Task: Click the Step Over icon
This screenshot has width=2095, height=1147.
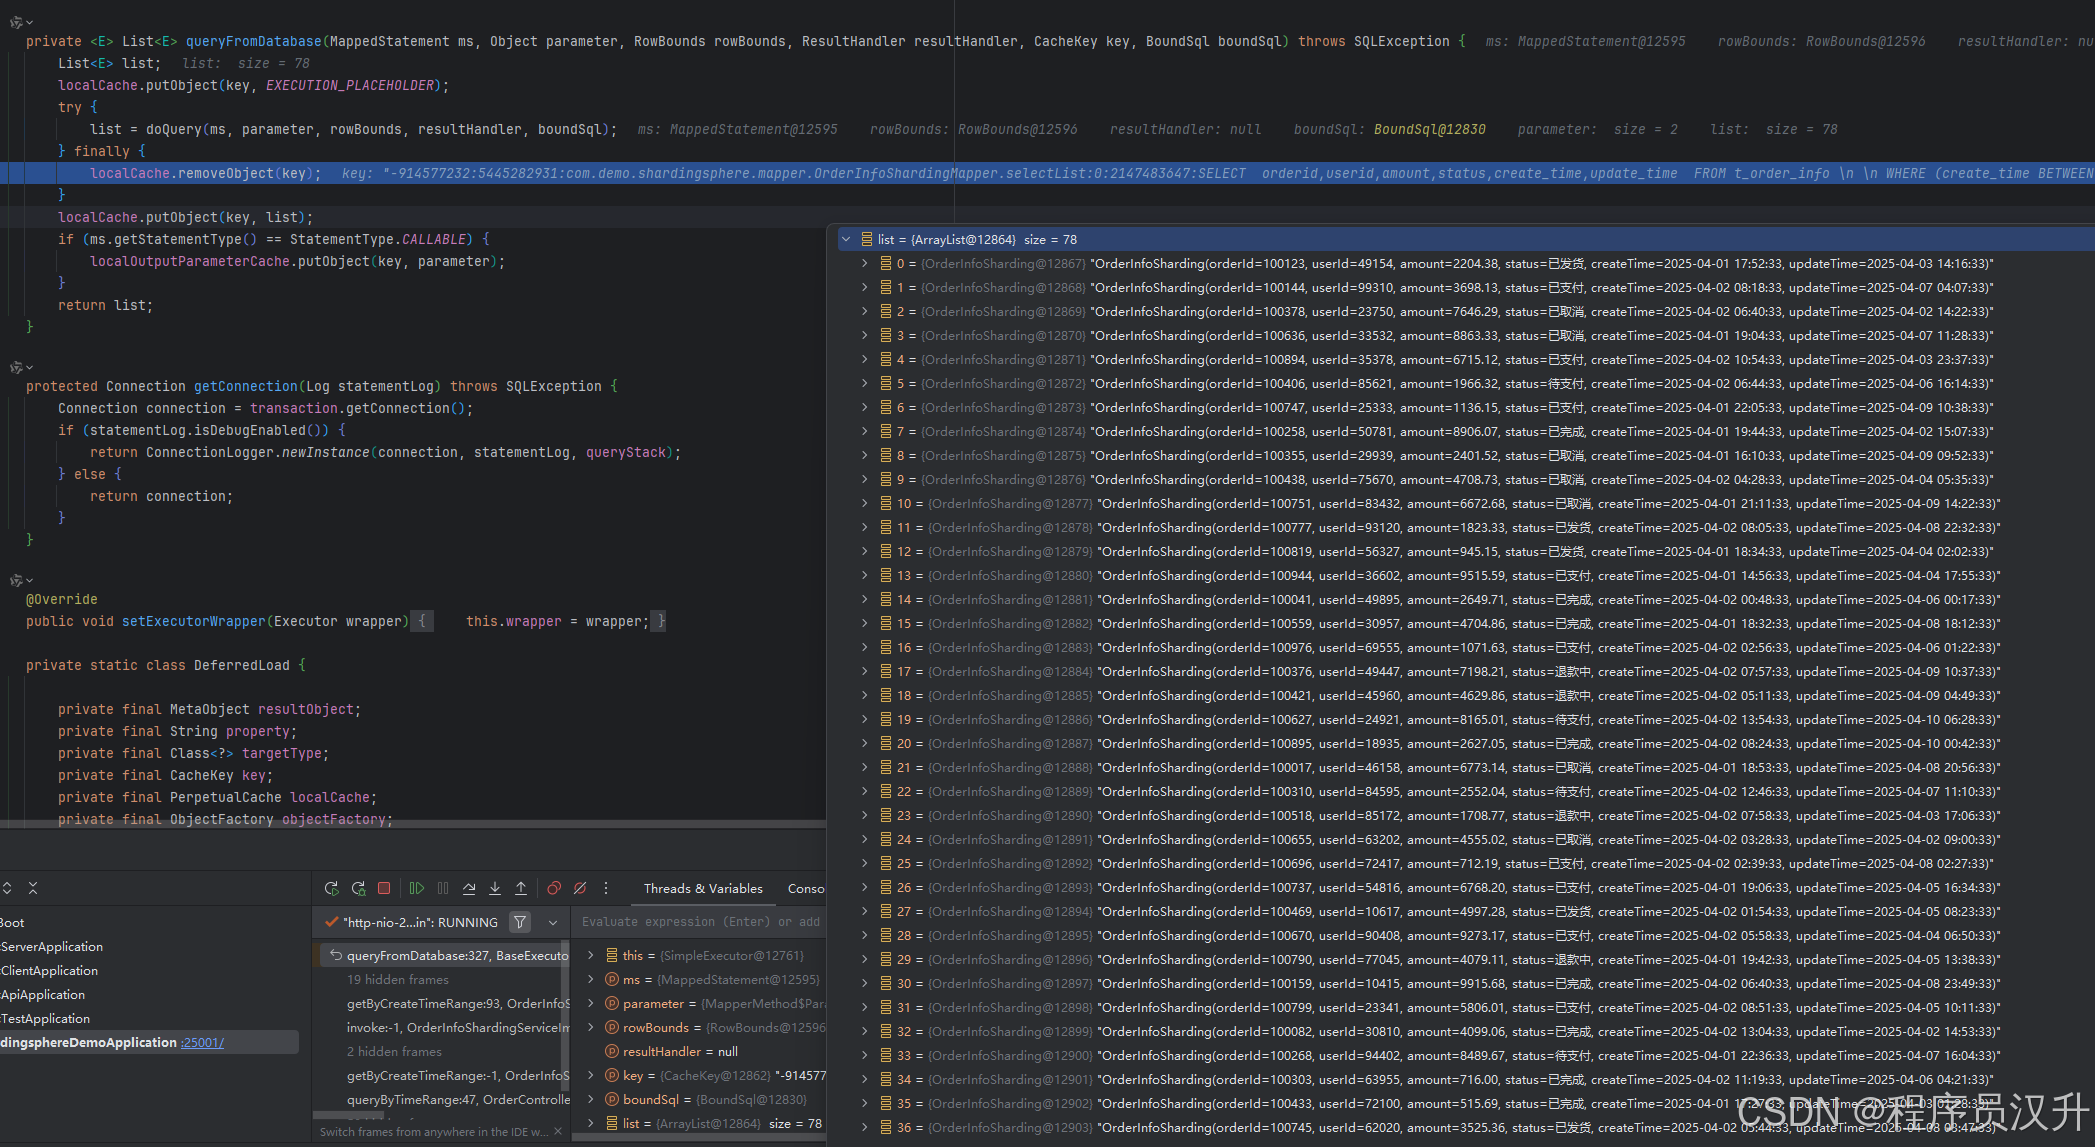Action: point(469,888)
